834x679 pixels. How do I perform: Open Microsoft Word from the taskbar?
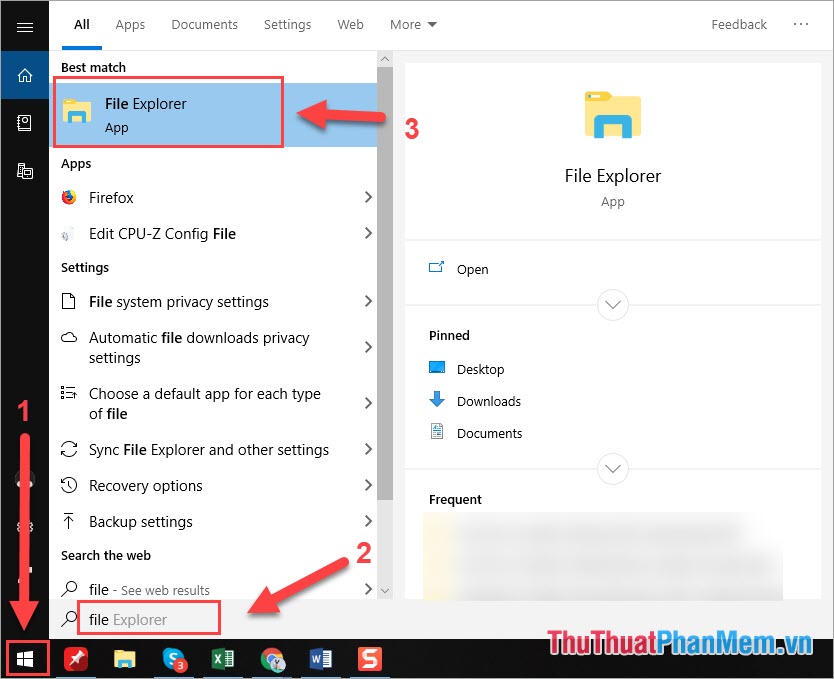point(321,658)
